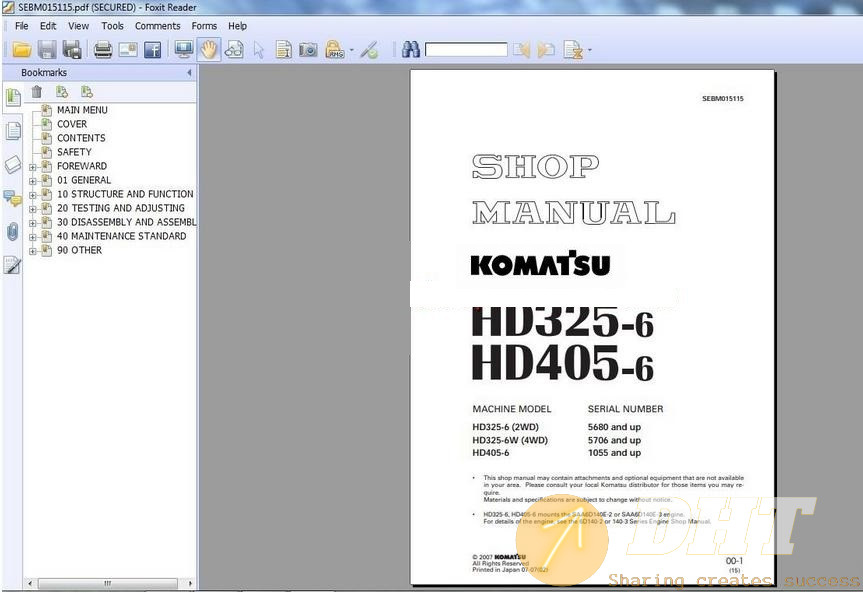Click into the toolbar search field
863x593 pixels.
click(x=466, y=50)
